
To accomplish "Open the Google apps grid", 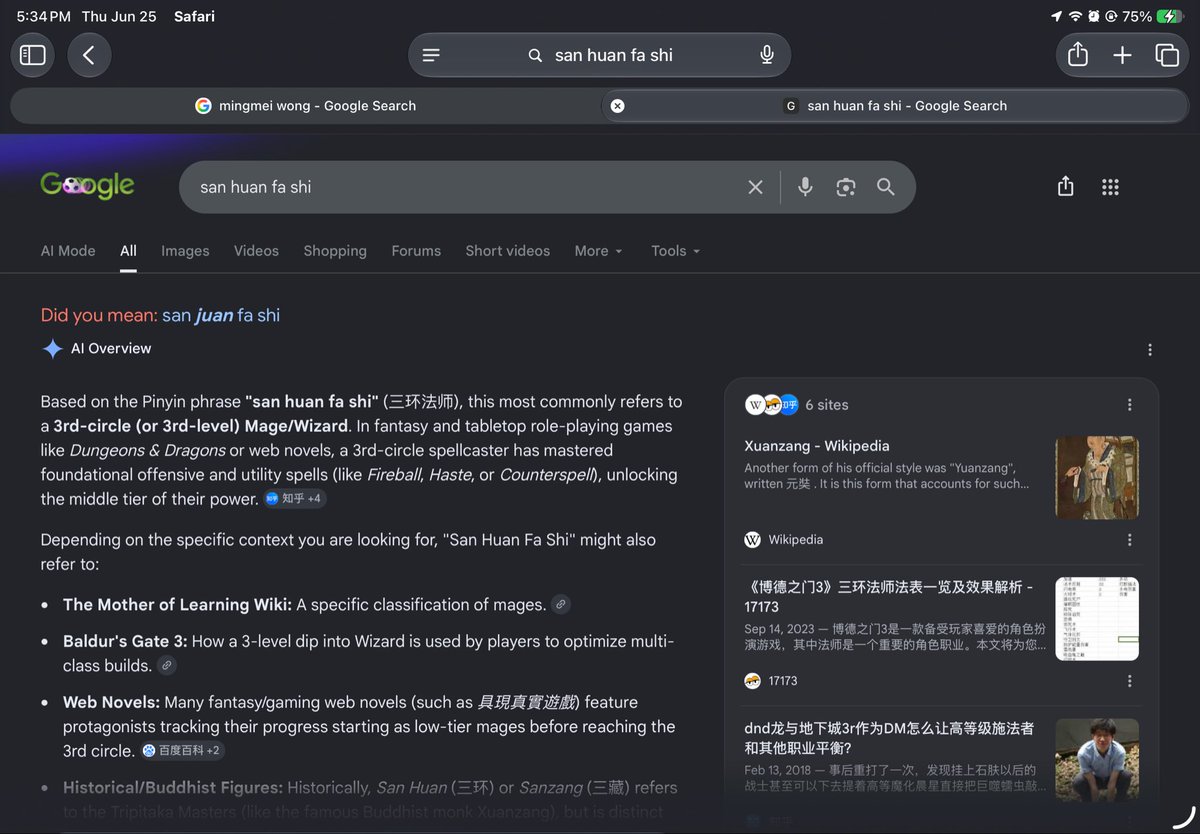I will click(1110, 187).
